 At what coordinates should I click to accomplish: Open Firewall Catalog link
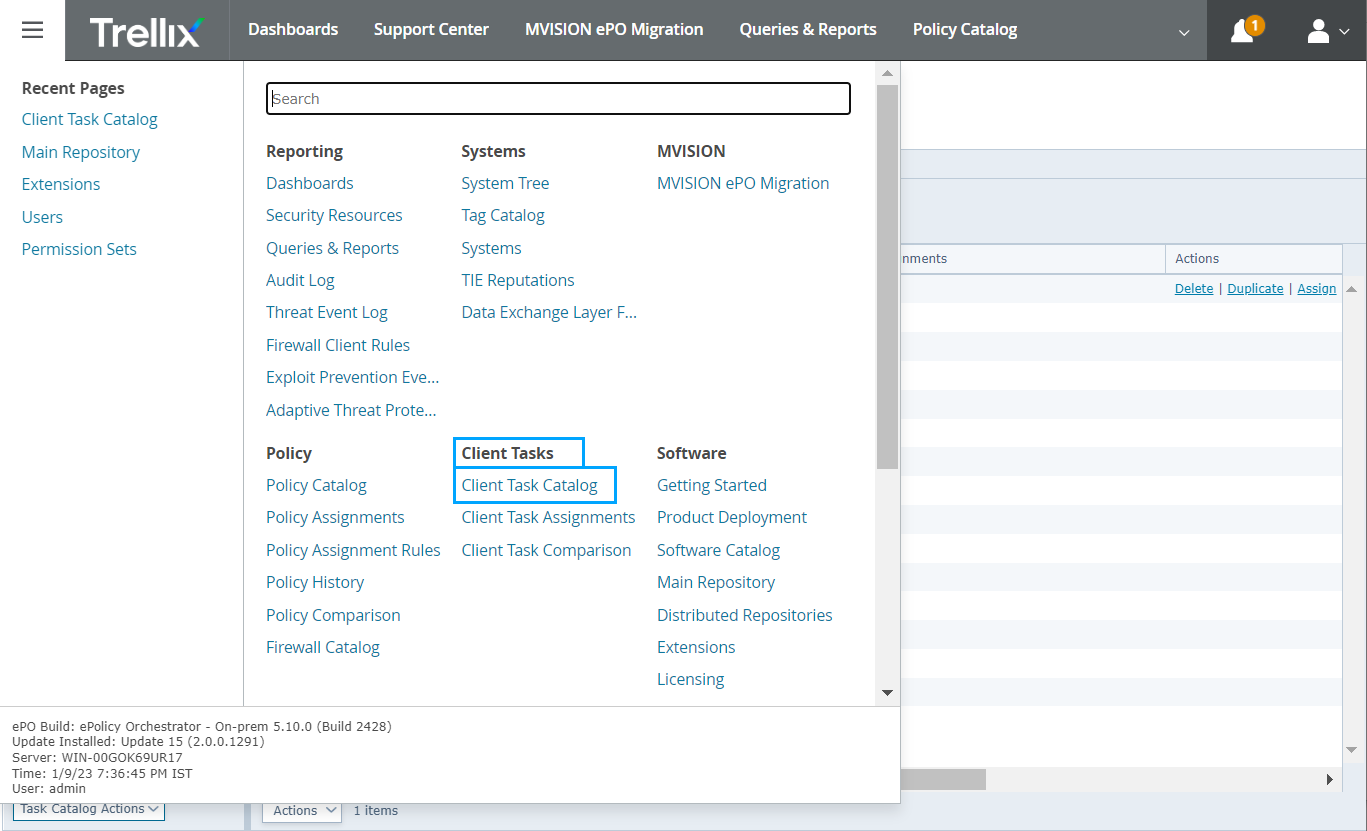click(323, 647)
